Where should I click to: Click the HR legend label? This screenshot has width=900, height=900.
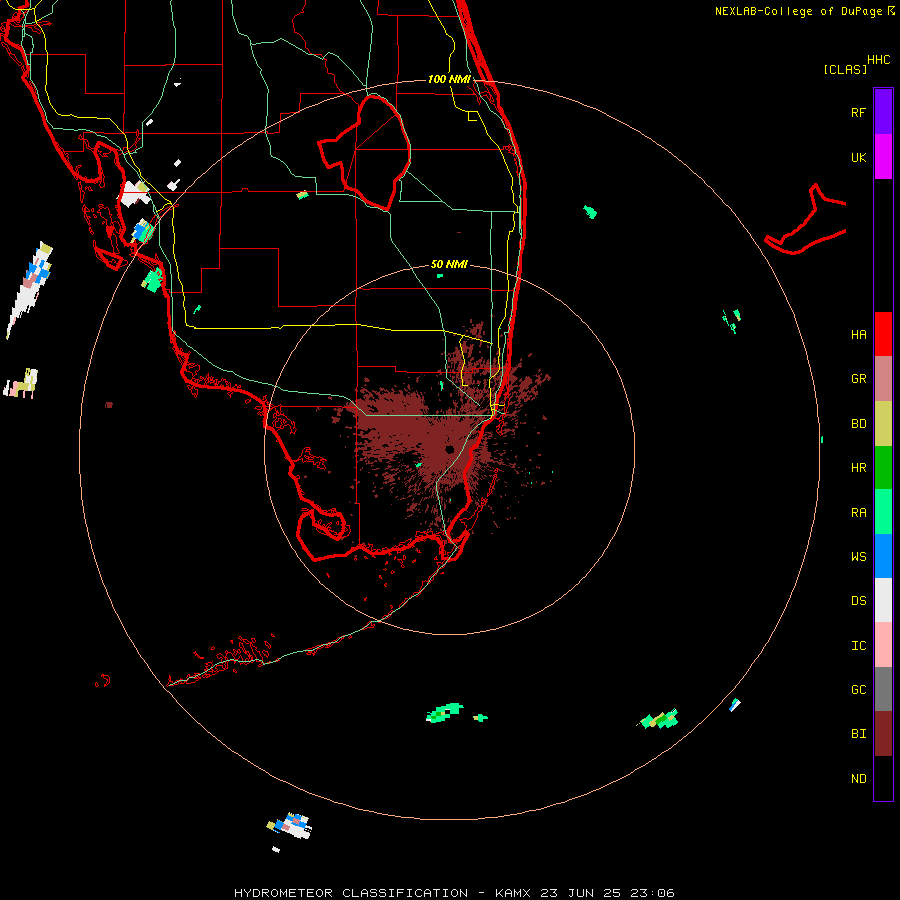click(x=858, y=468)
